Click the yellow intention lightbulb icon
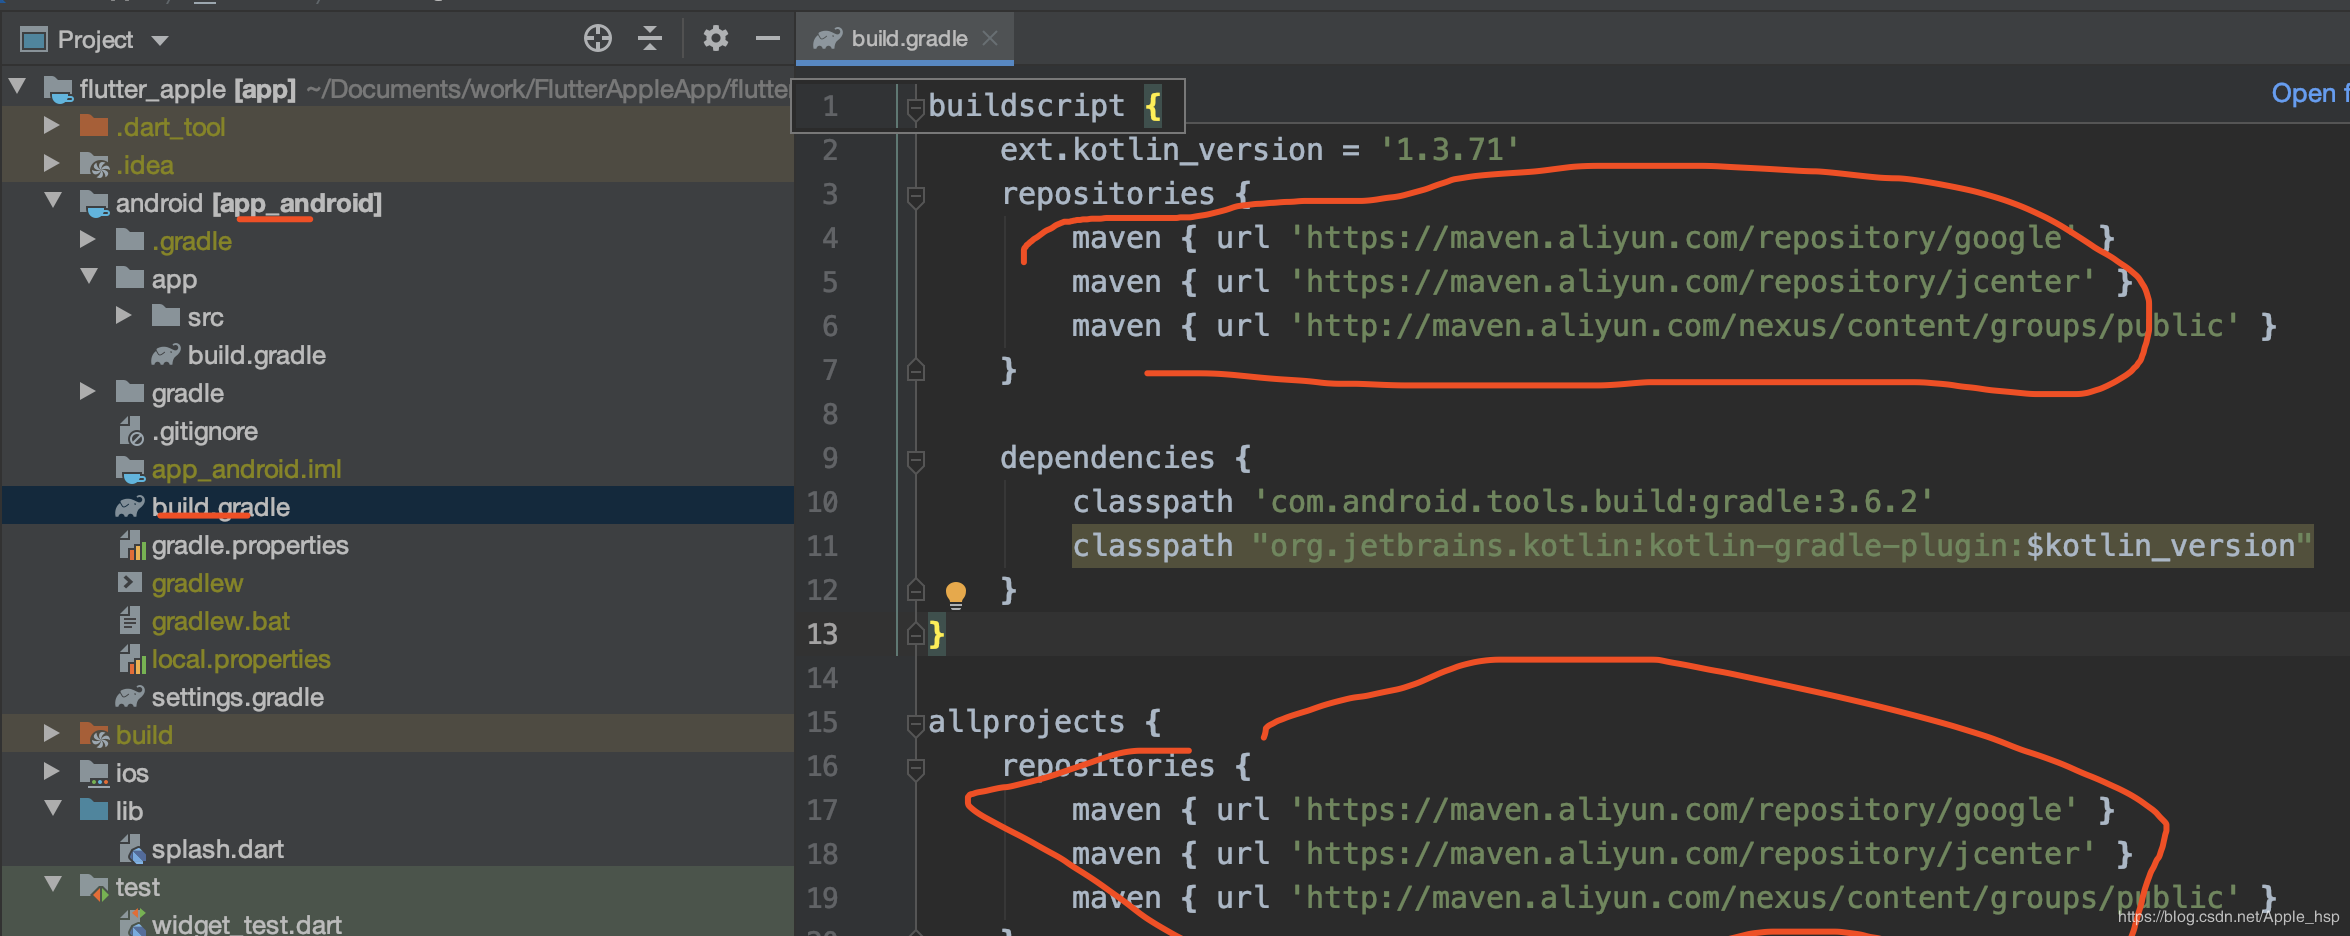The height and width of the screenshot is (936, 2350). click(x=956, y=595)
